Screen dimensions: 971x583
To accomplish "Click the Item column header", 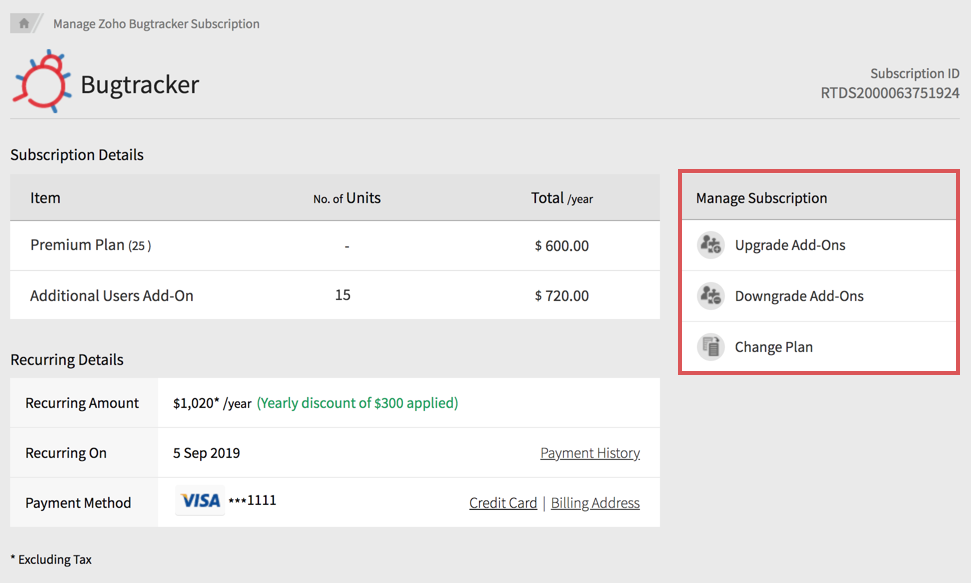I will click(45, 198).
